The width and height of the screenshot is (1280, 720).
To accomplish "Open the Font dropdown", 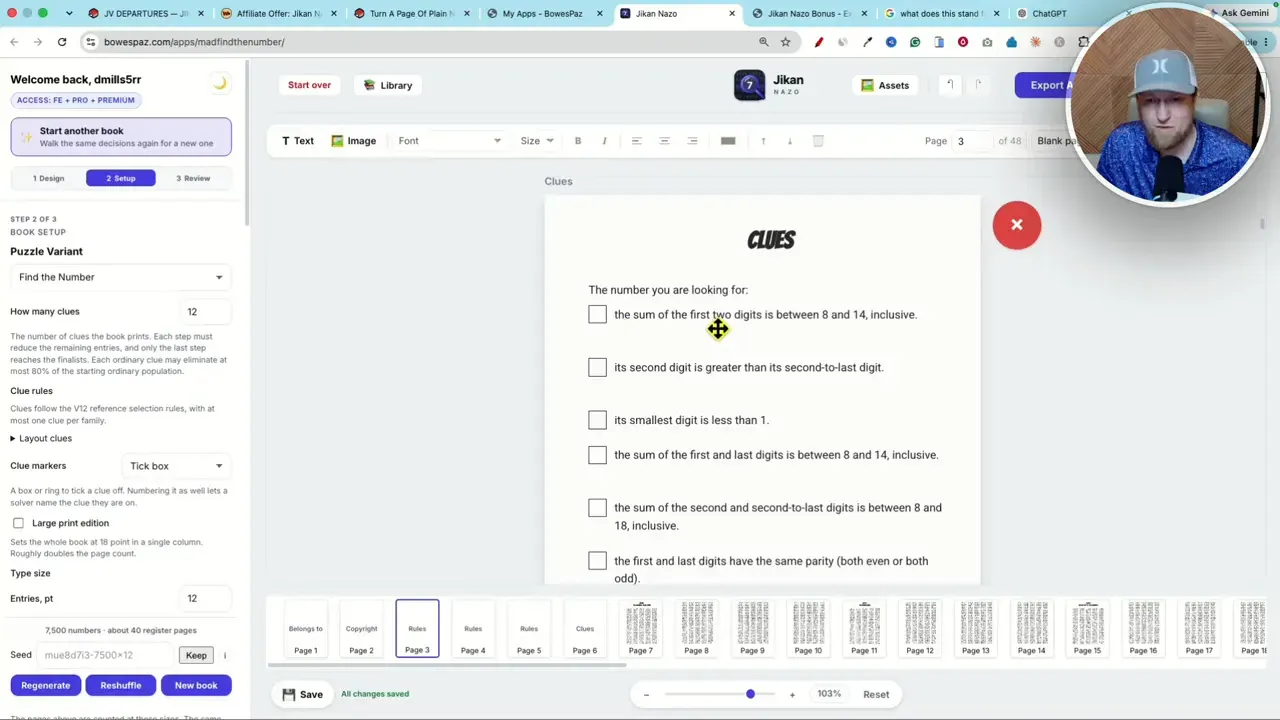I will pos(449,141).
